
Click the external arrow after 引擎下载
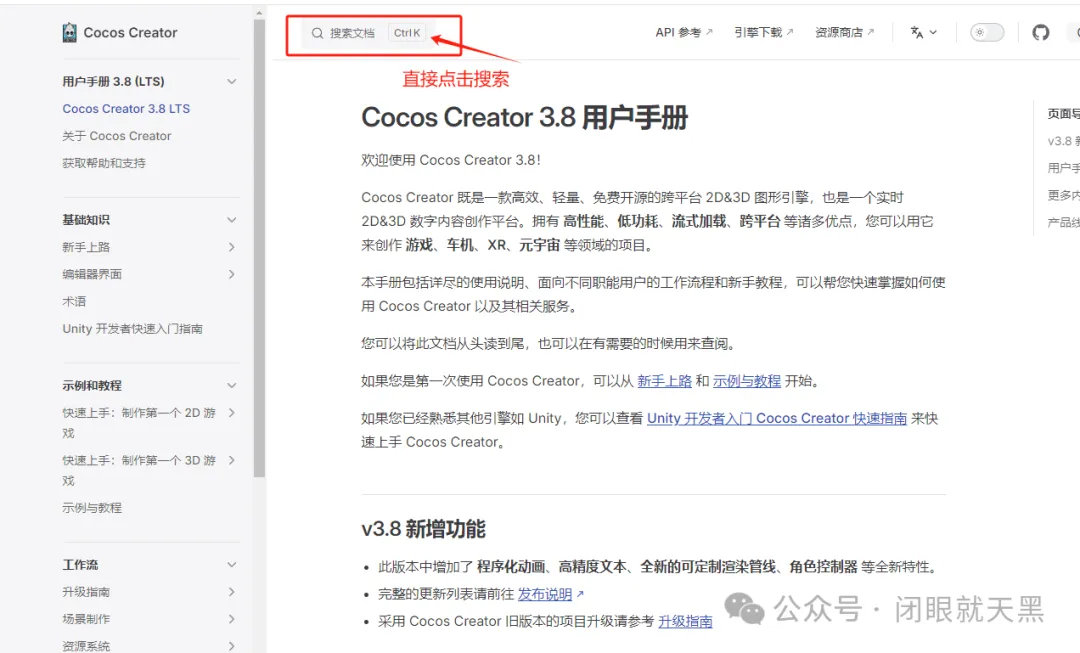[790, 32]
